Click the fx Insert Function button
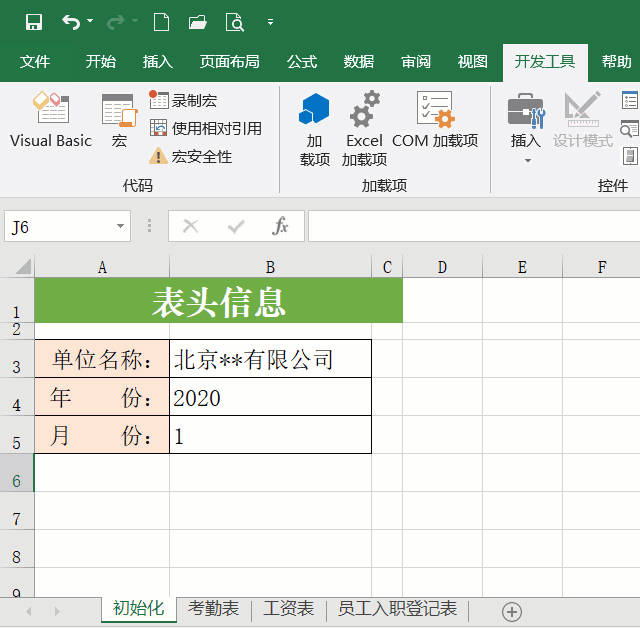The height and width of the screenshot is (628, 640). [280, 226]
